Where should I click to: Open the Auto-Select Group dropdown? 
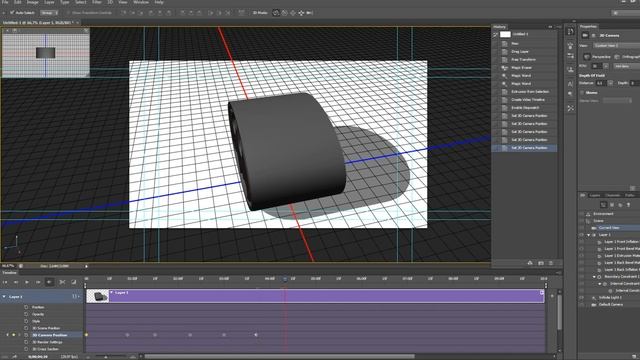click(x=49, y=13)
